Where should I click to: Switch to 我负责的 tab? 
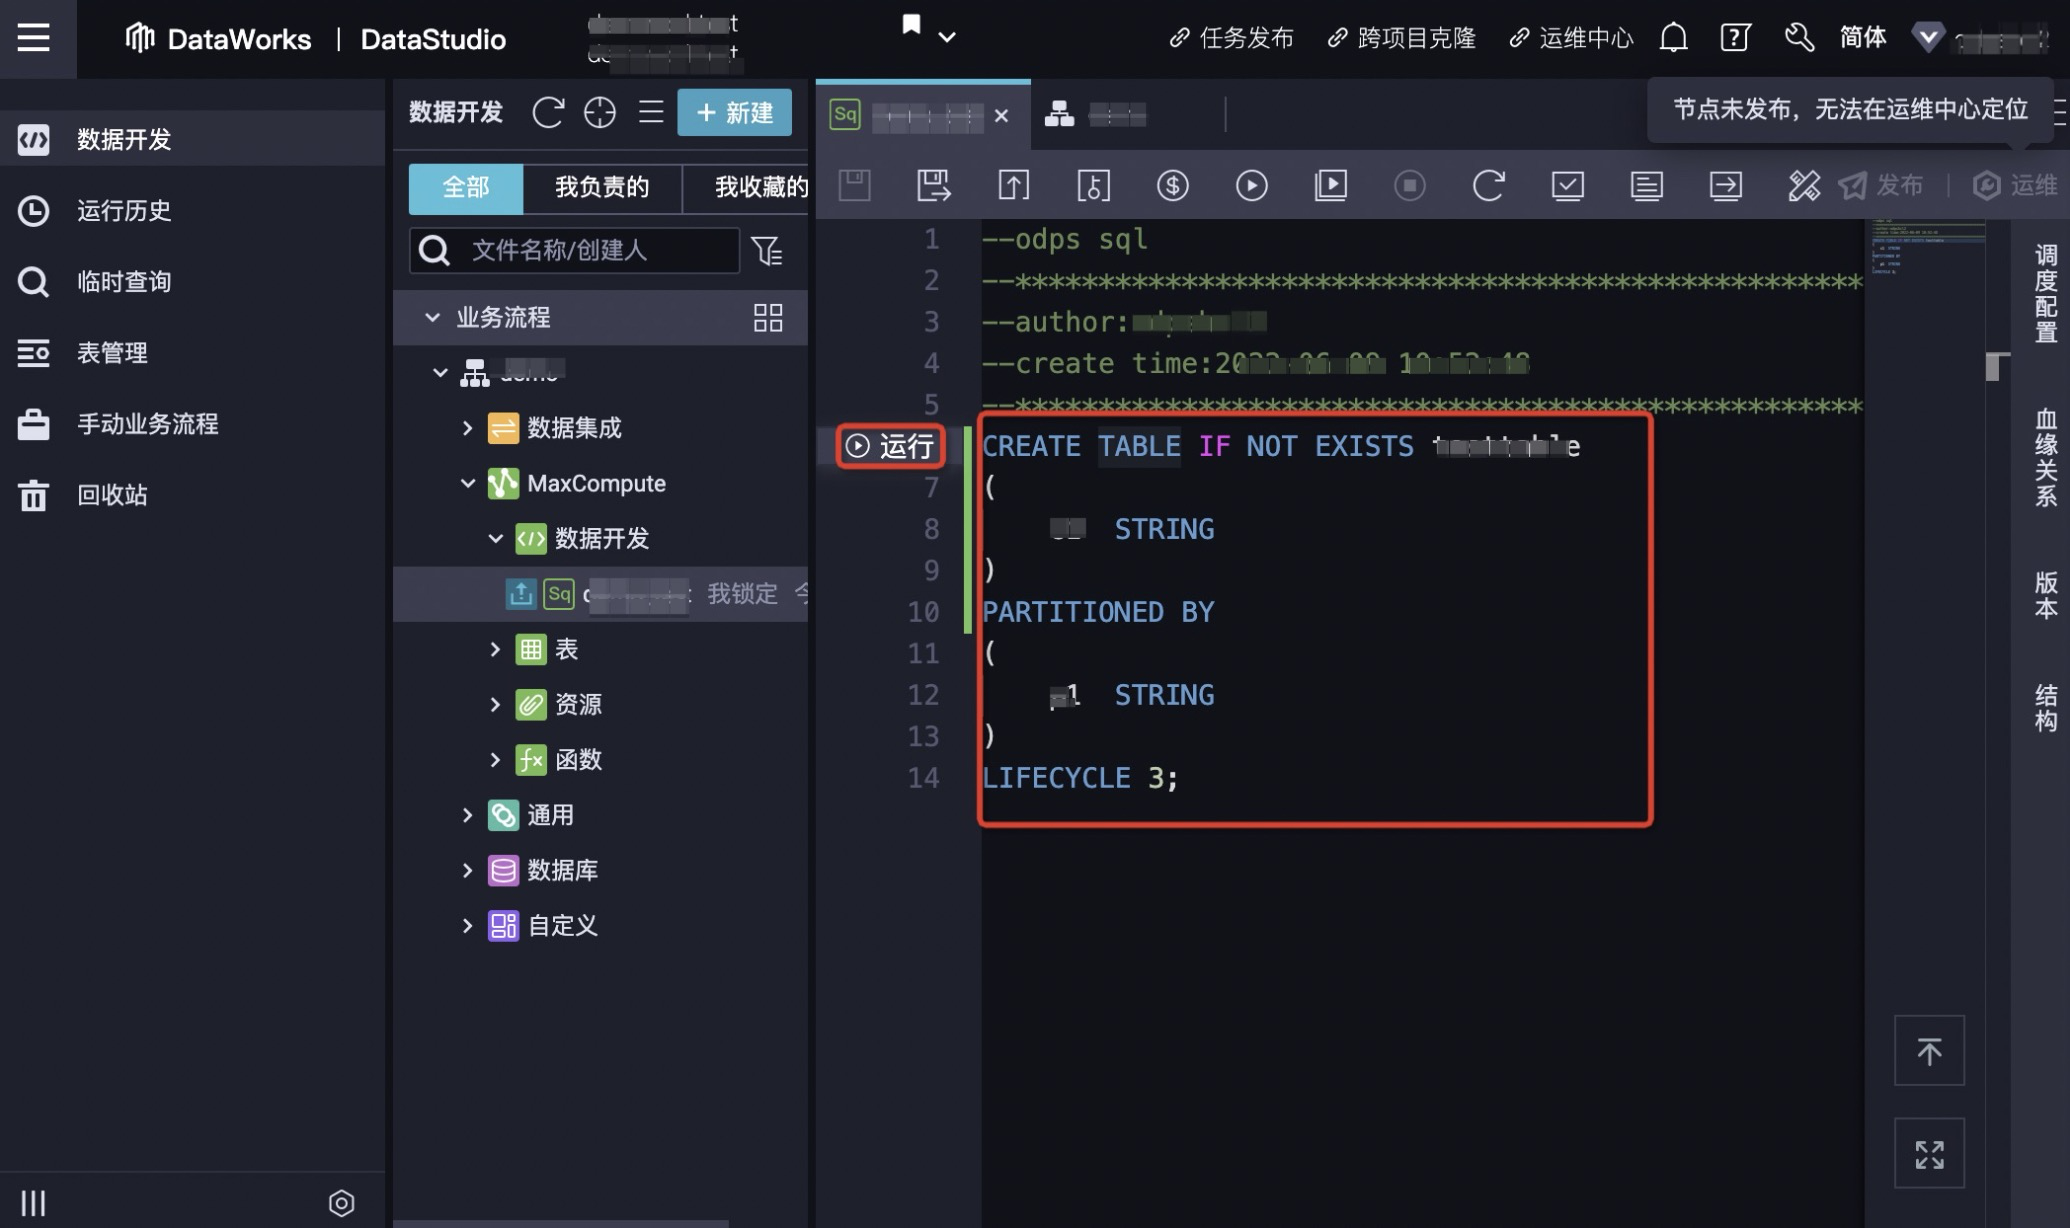pyautogui.click(x=601, y=188)
